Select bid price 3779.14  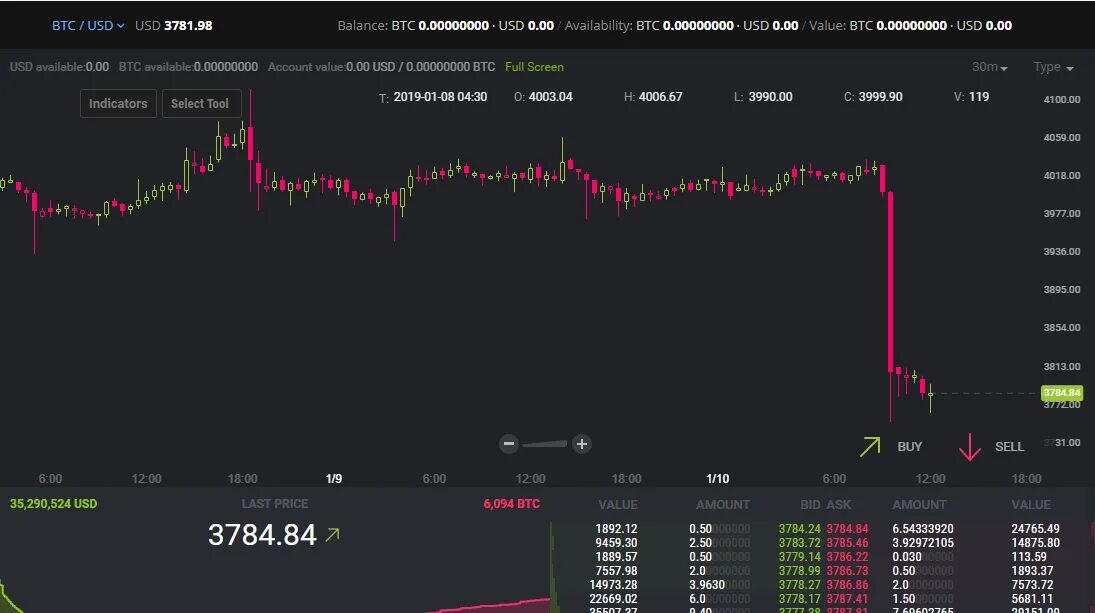[x=800, y=557]
